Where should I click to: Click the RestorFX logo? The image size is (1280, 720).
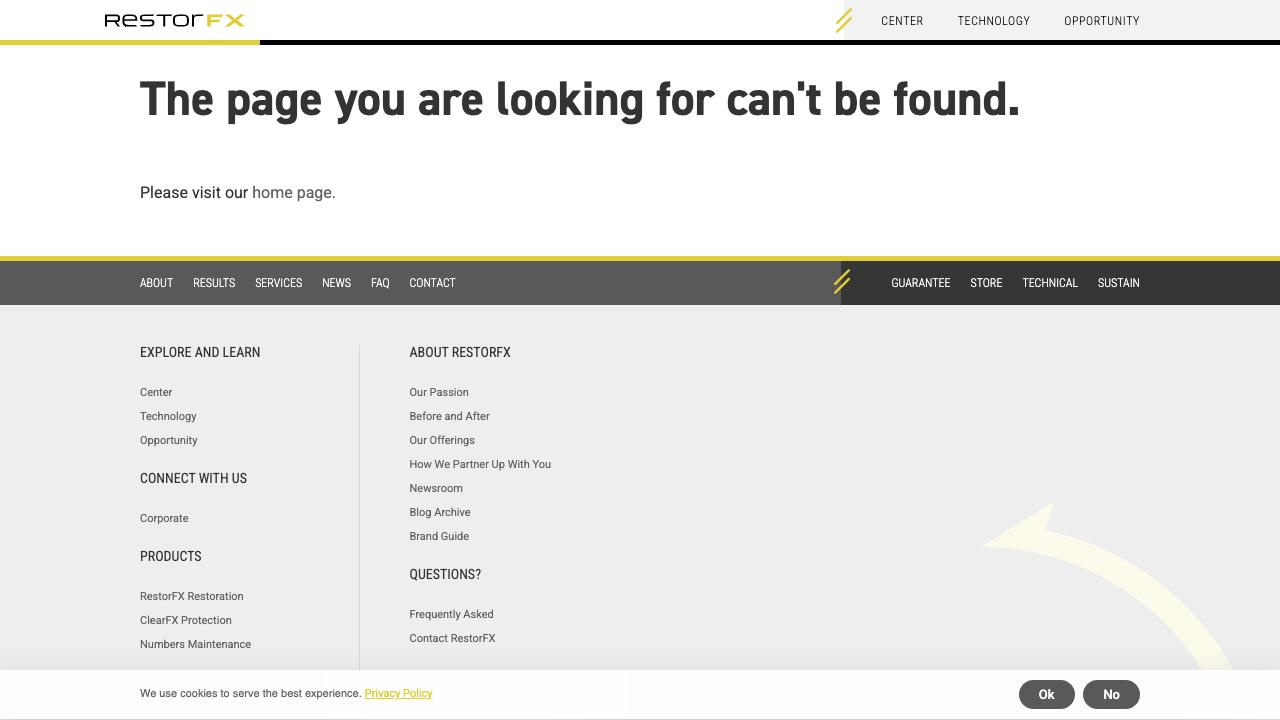[174, 20]
